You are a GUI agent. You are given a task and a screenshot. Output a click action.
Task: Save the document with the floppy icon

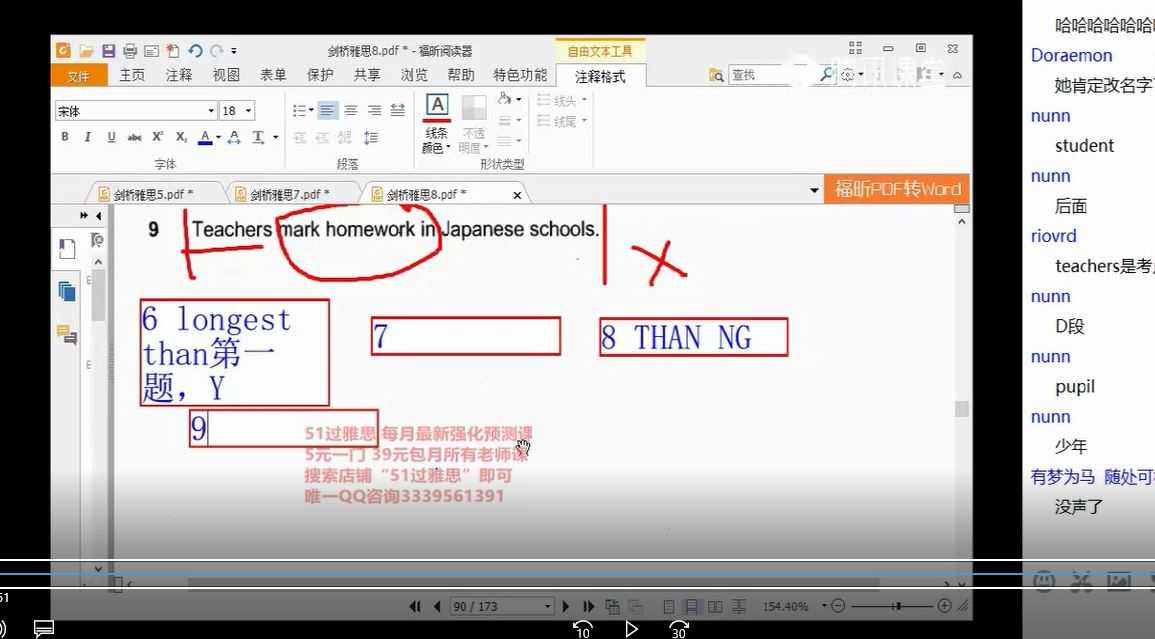(x=108, y=51)
